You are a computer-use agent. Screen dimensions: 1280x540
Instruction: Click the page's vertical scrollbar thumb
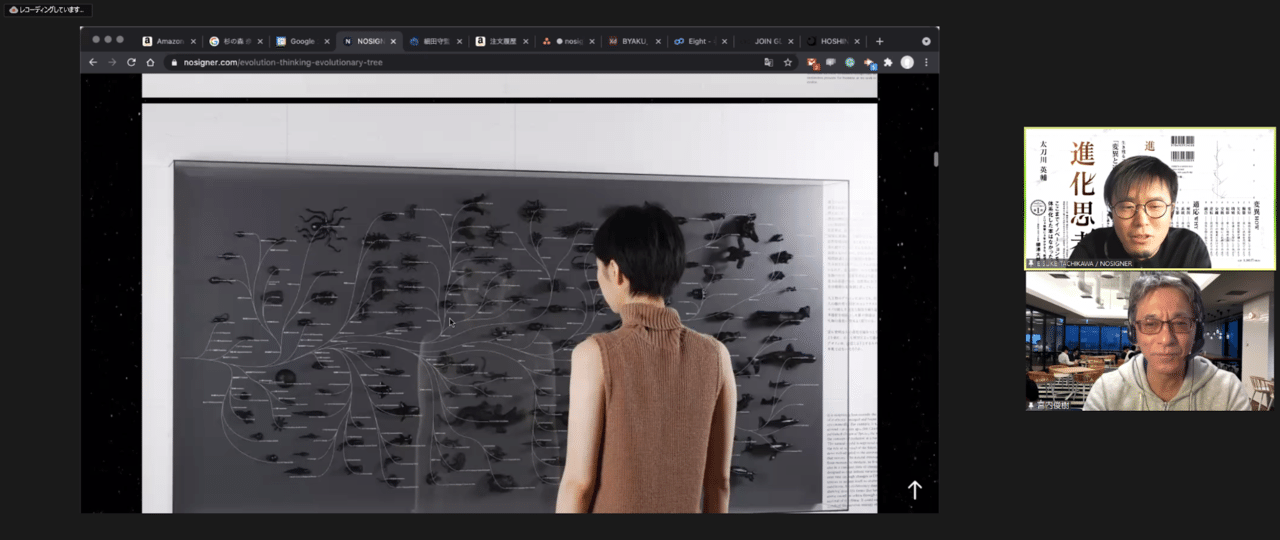(x=935, y=159)
